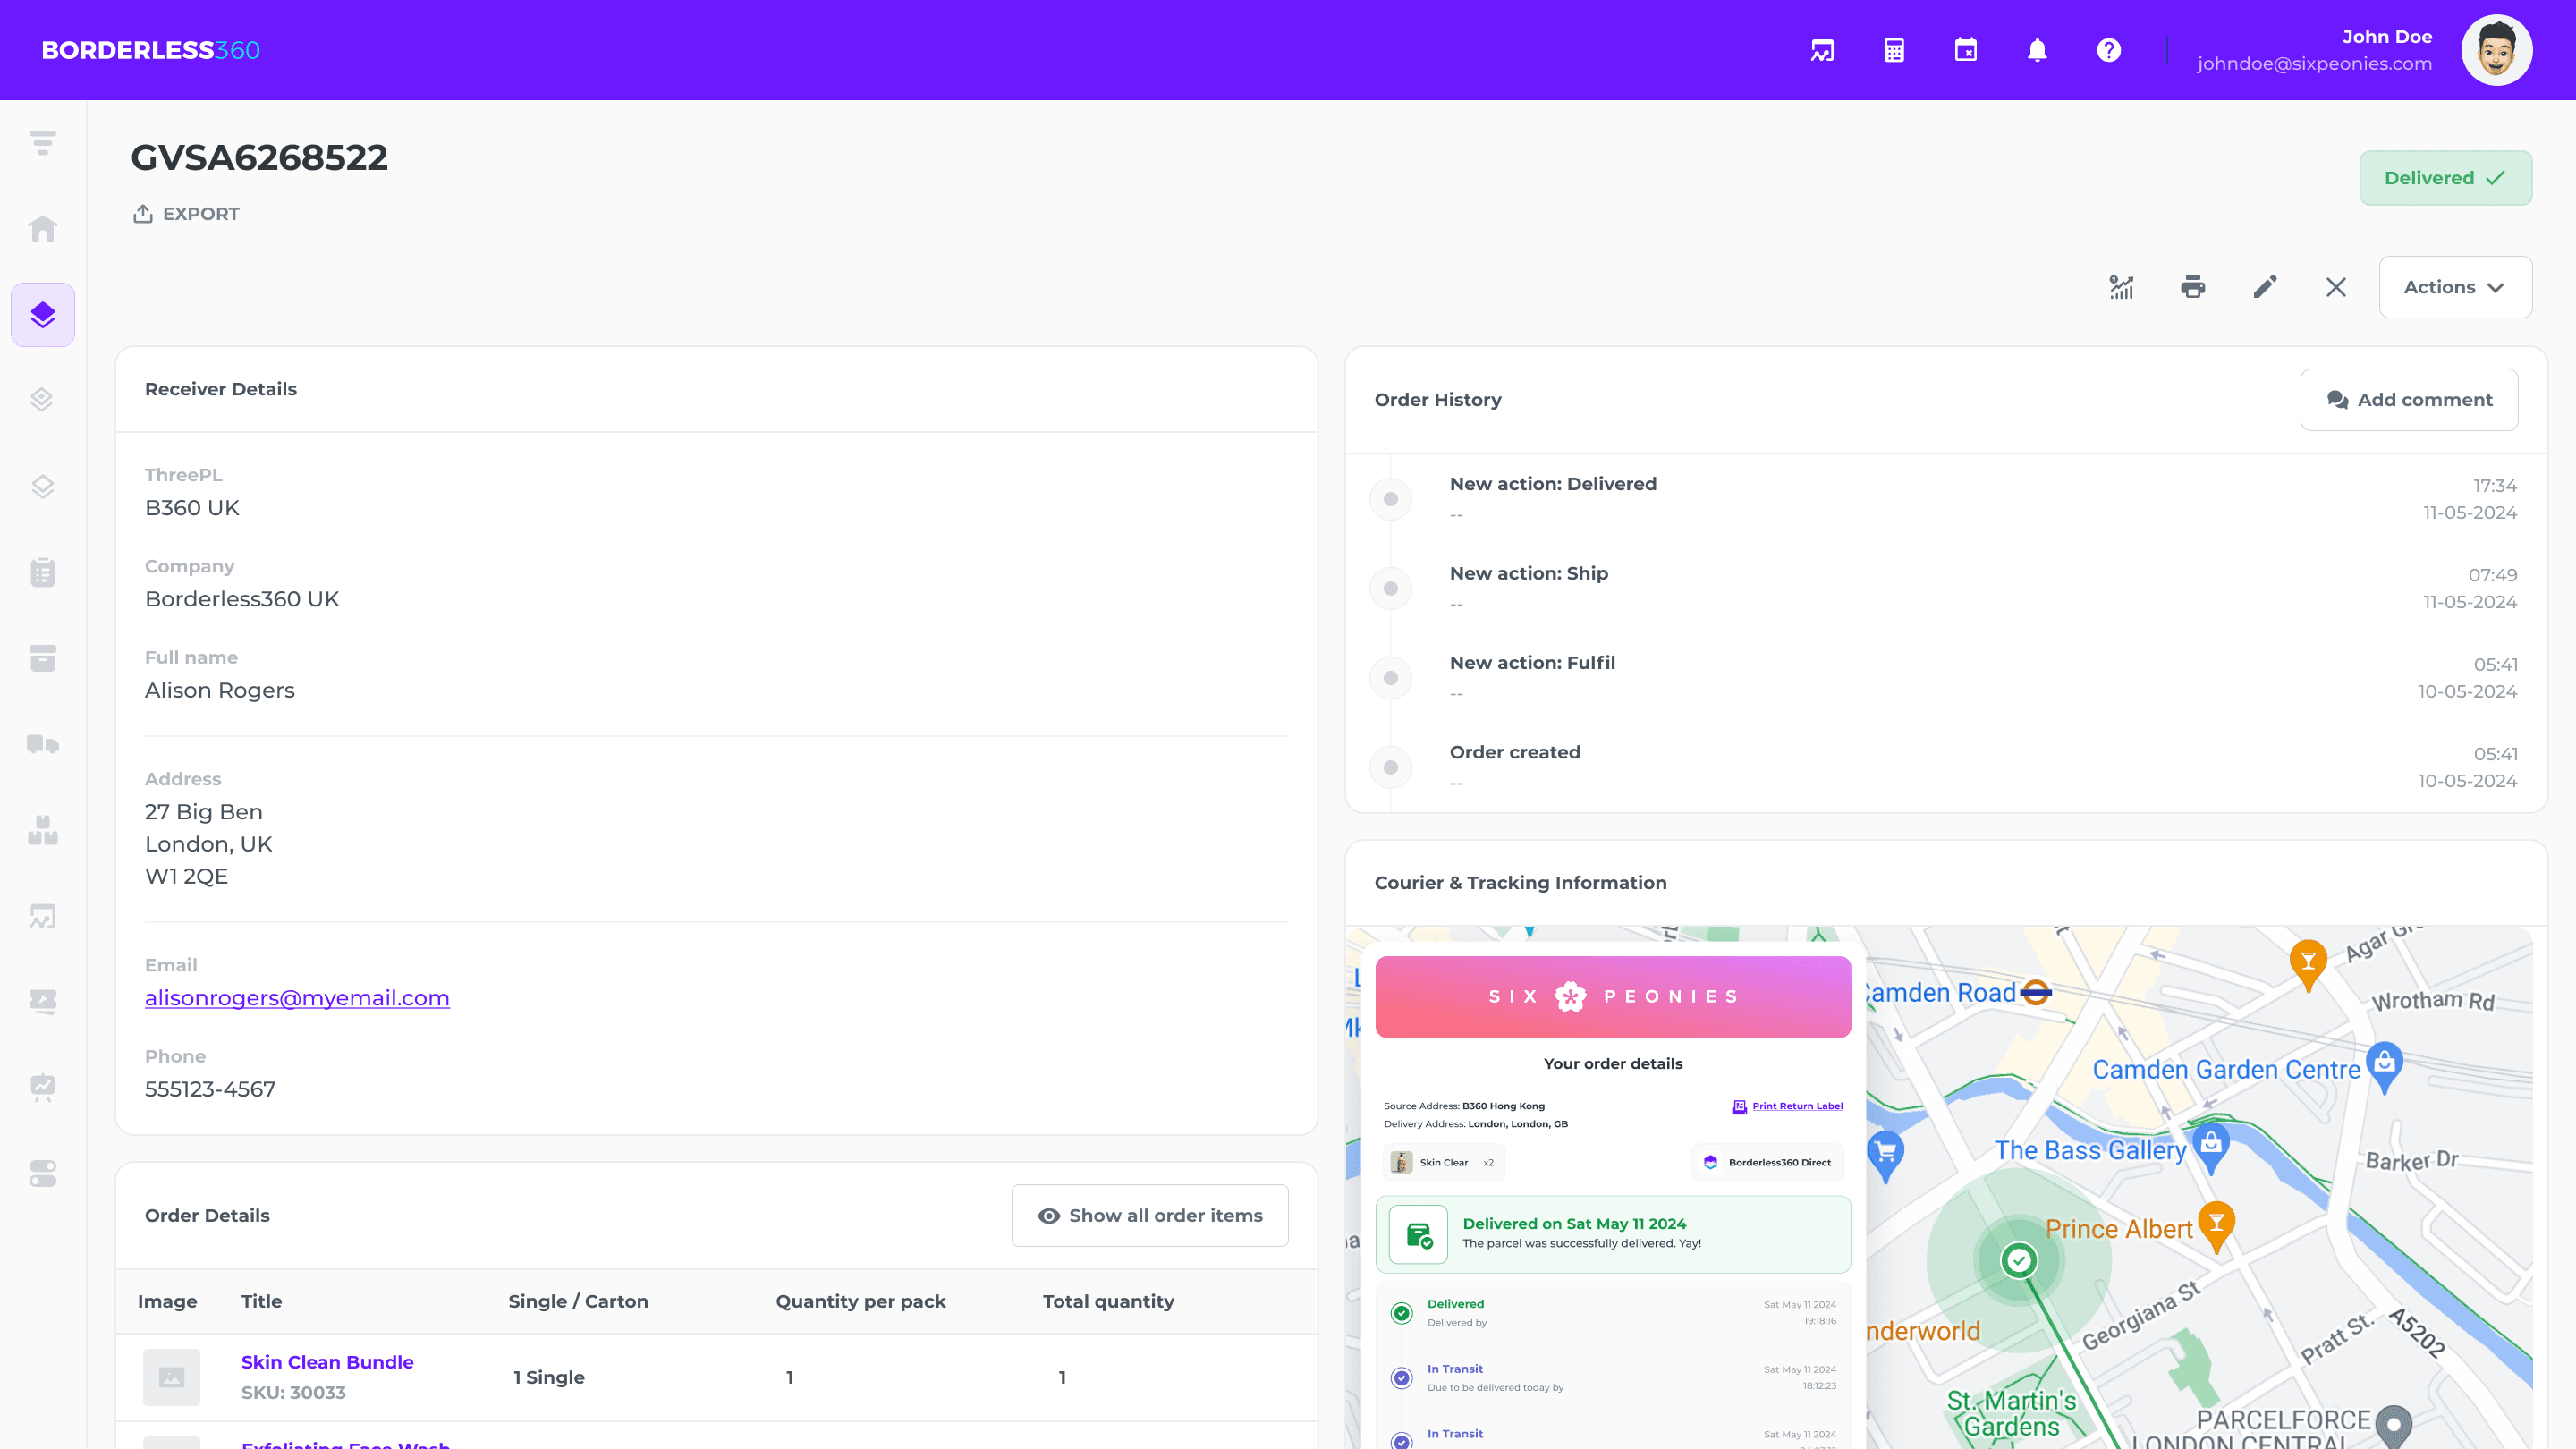Open the delivery truck sidebar icon
This screenshot has height=1449, width=2576.
(43, 745)
